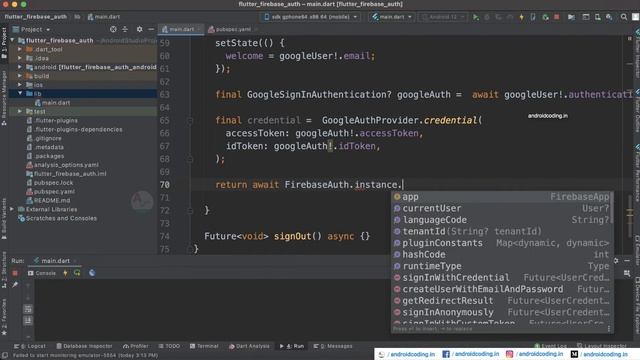Select README.md in project tree
The height and width of the screenshot is (360, 640).
(48, 200)
